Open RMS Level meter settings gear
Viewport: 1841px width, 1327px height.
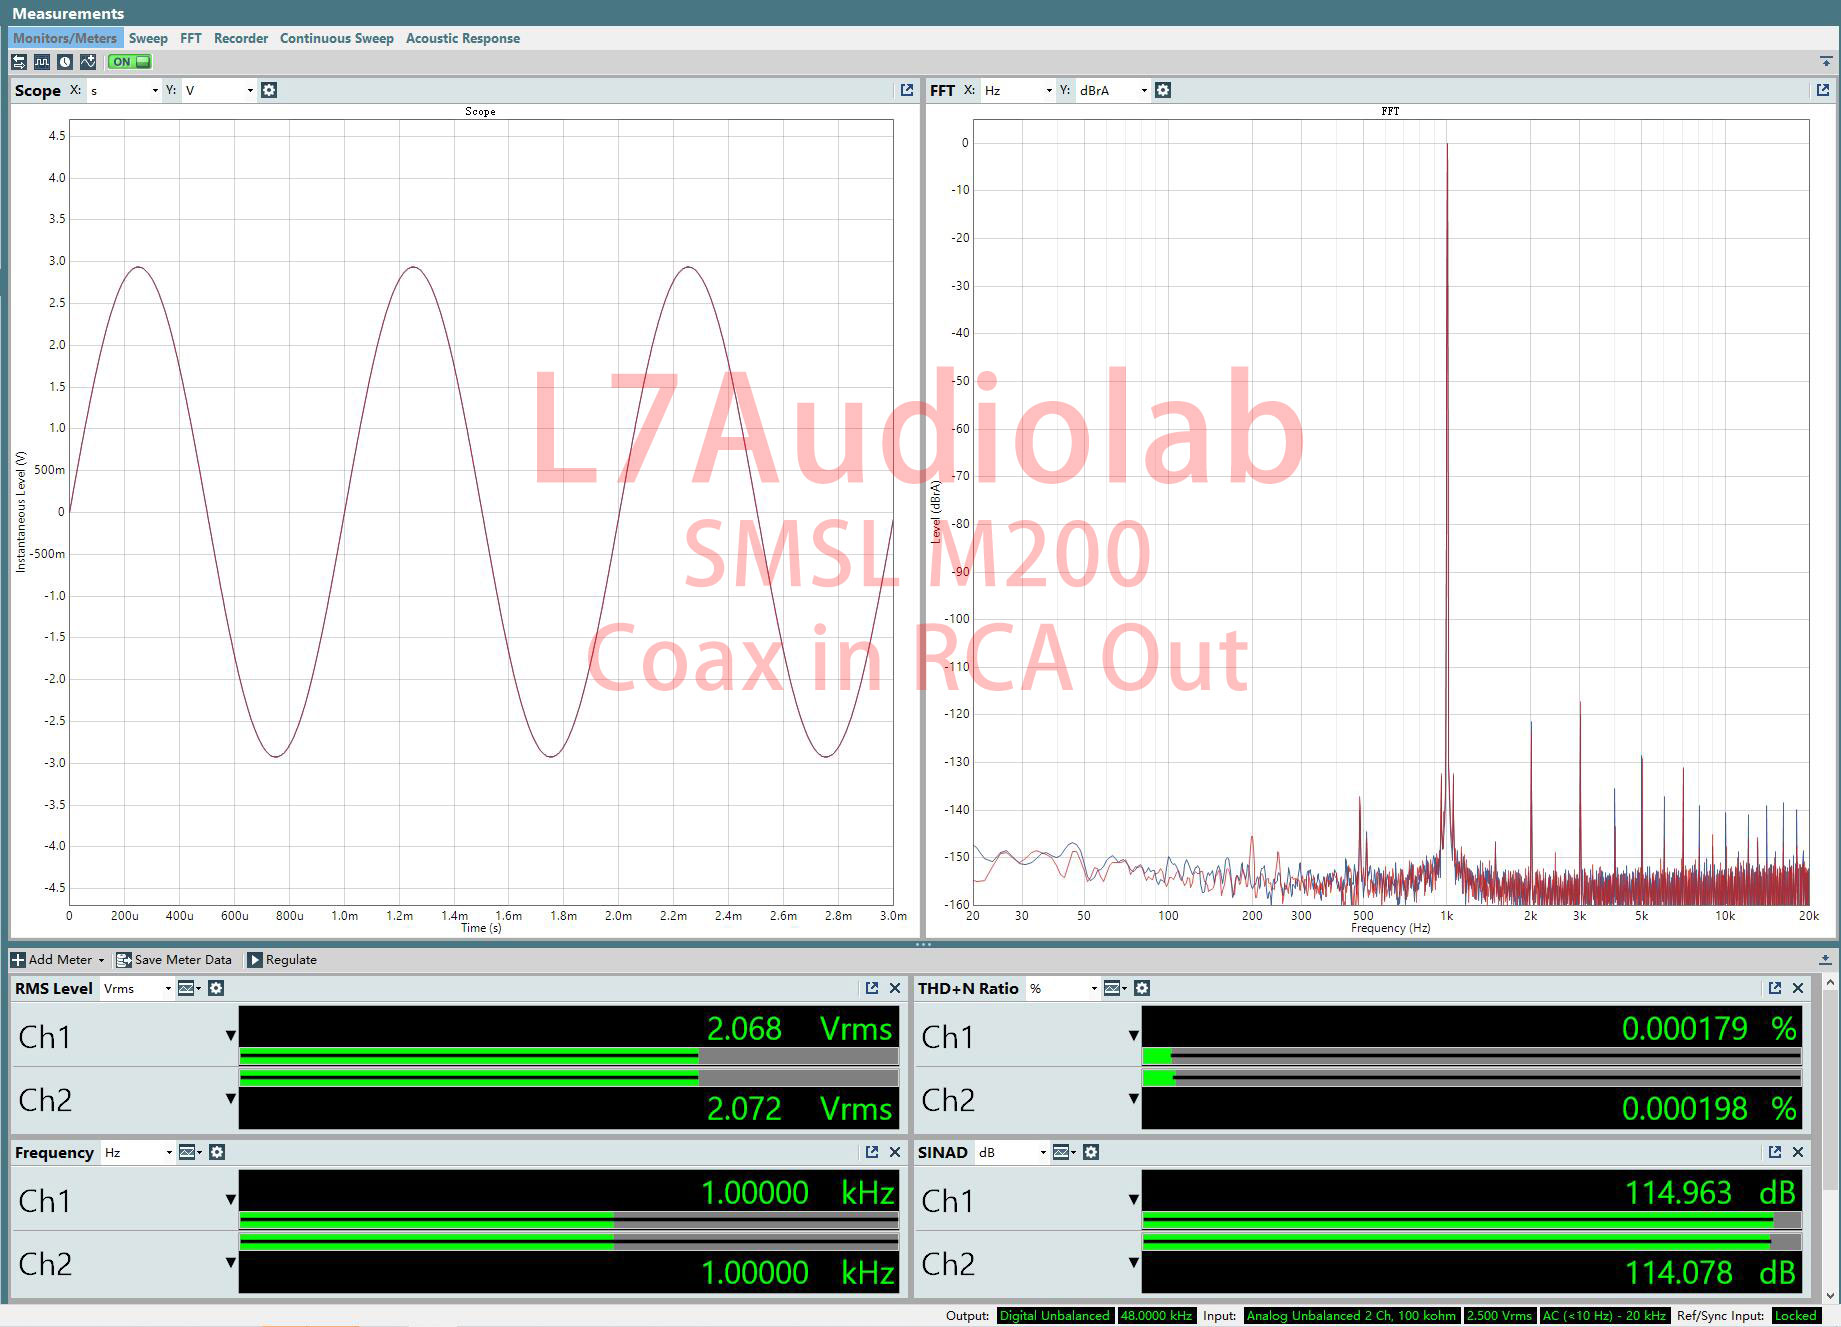click(x=216, y=988)
